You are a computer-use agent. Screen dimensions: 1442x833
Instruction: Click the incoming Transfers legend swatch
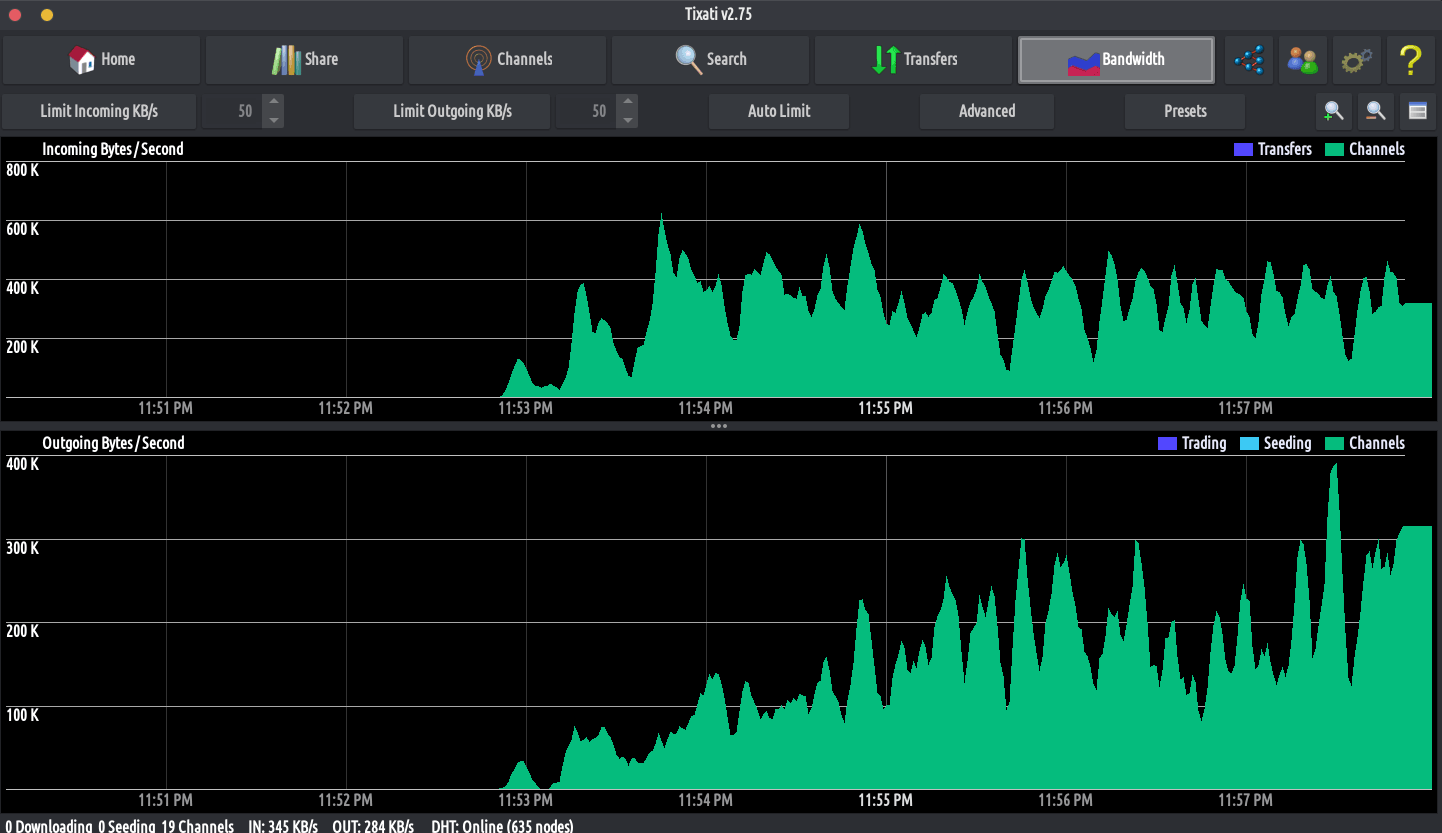pyautogui.click(x=1243, y=149)
